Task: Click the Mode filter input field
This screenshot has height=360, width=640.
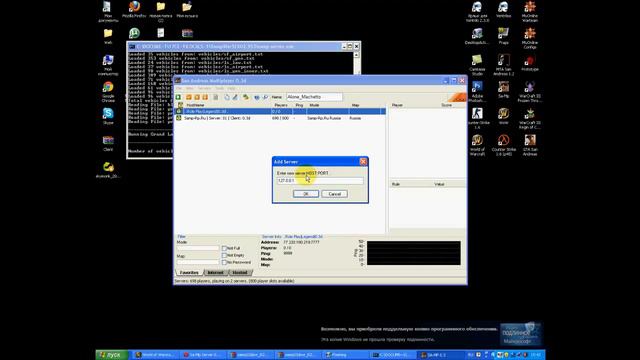Action: (198, 248)
